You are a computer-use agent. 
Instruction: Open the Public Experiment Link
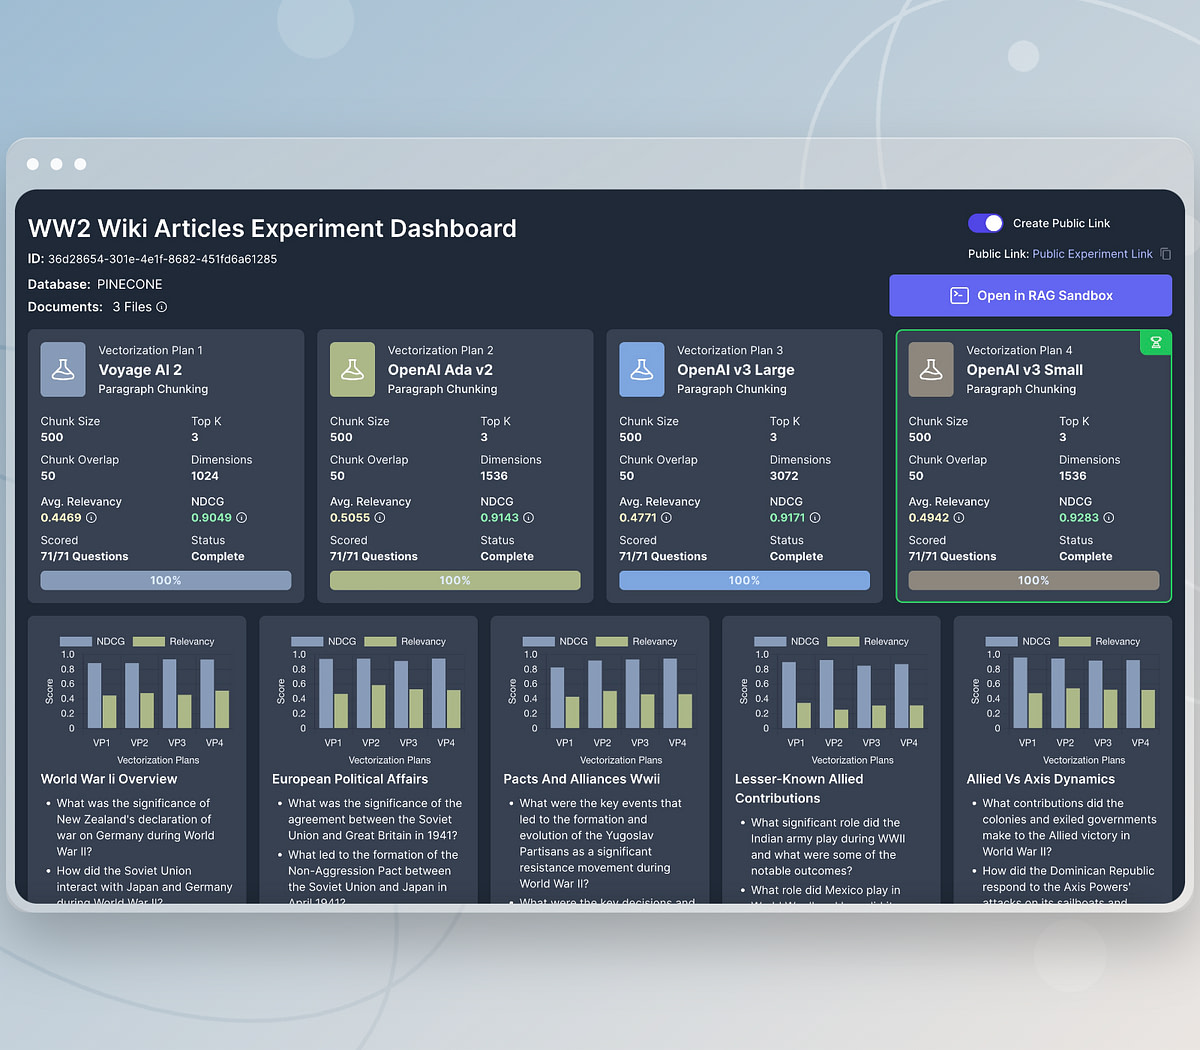point(1092,254)
